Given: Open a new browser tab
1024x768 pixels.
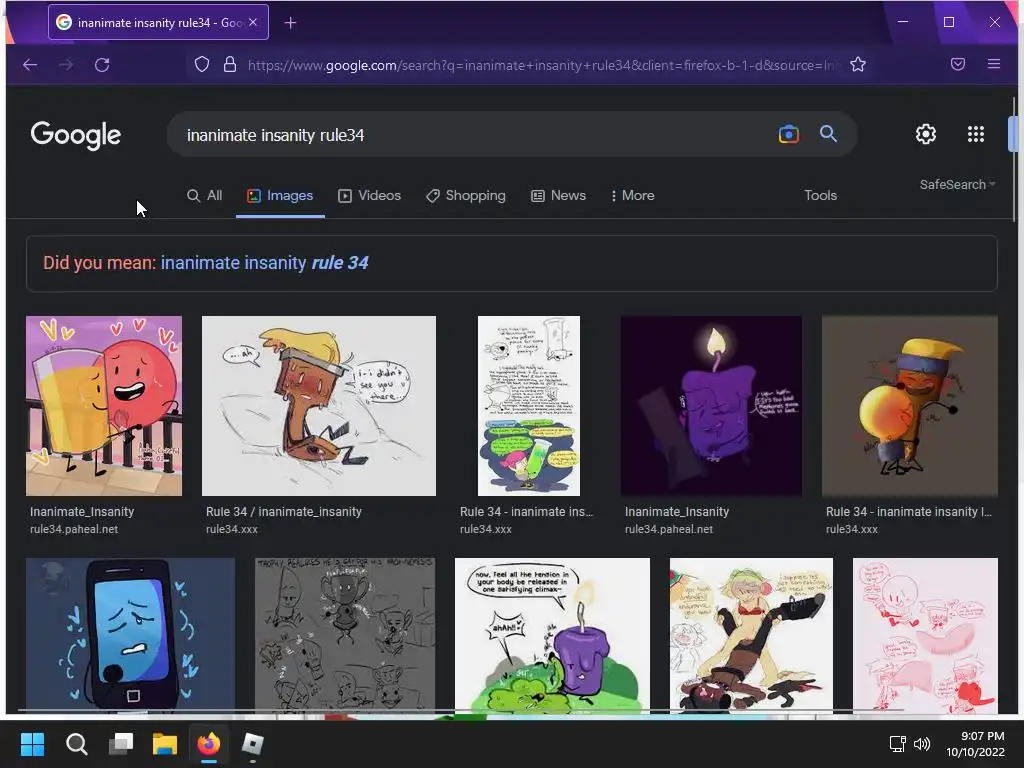Looking at the screenshot, I should coord(291,23).
